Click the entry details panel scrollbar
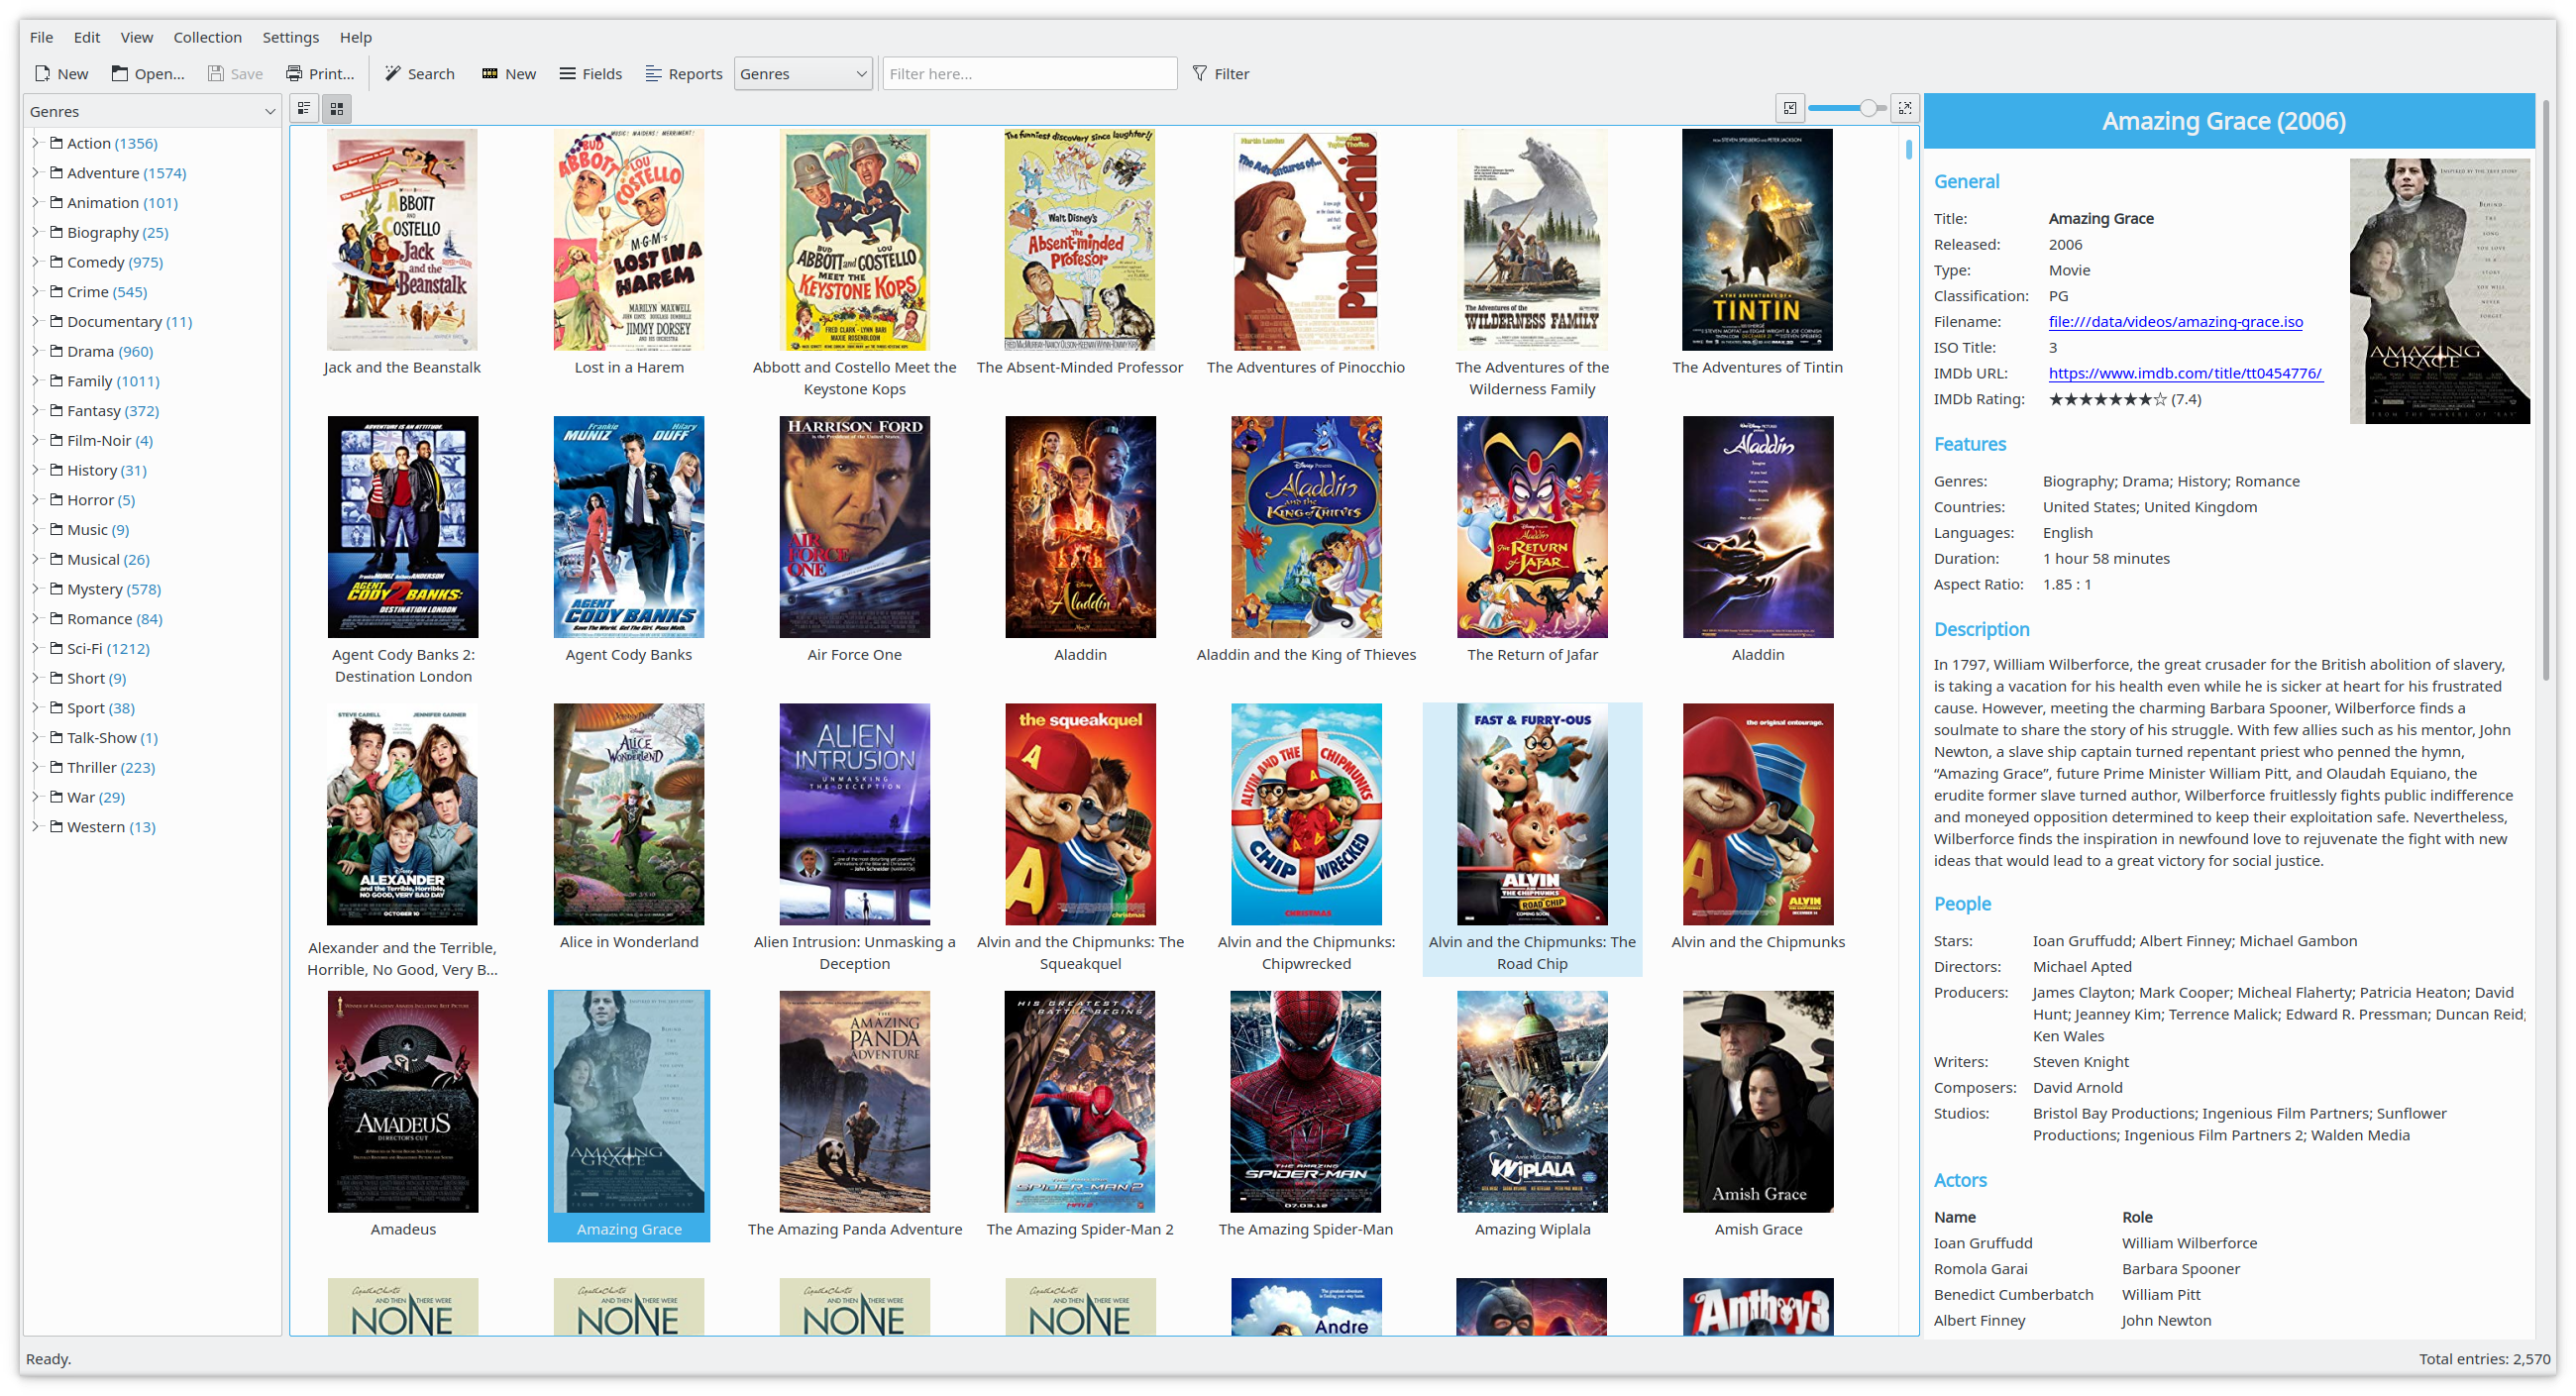 2547,390
